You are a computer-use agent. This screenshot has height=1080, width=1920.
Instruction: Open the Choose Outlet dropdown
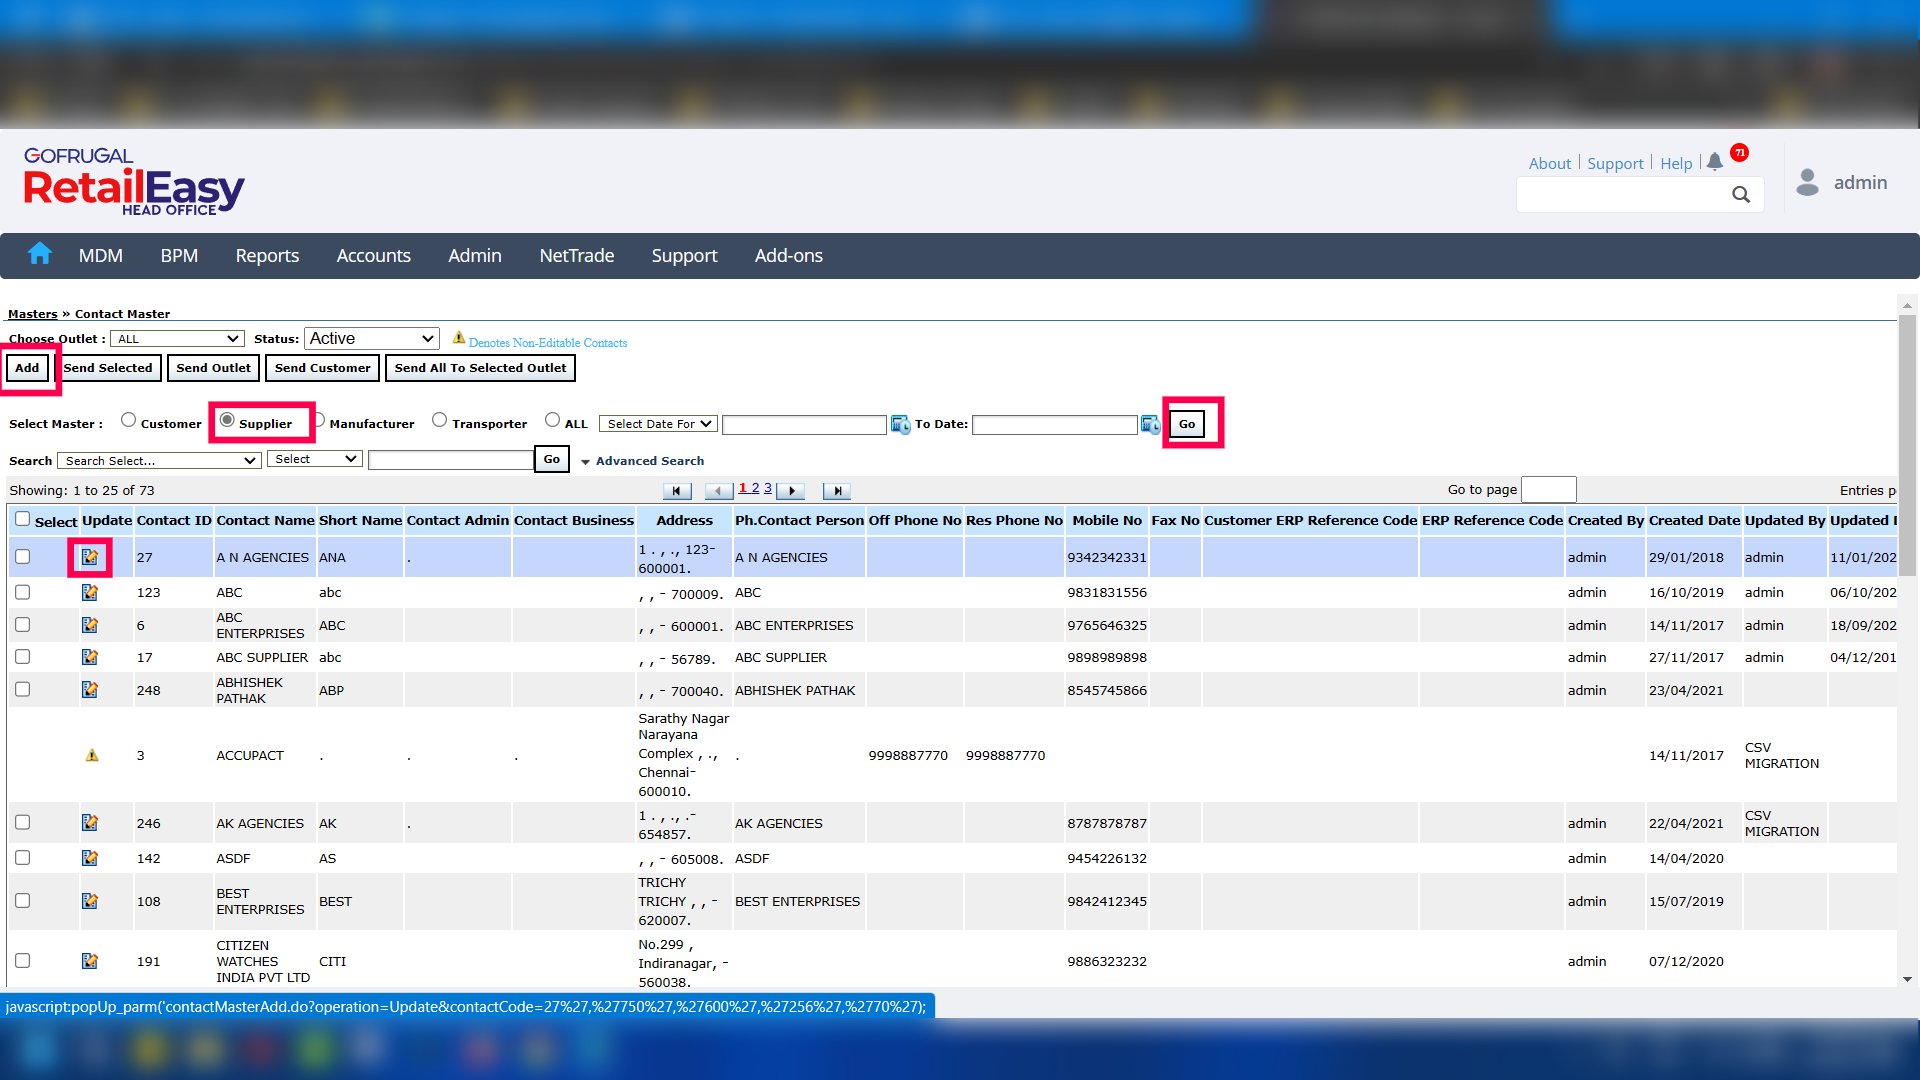click(x=177, y=339)
